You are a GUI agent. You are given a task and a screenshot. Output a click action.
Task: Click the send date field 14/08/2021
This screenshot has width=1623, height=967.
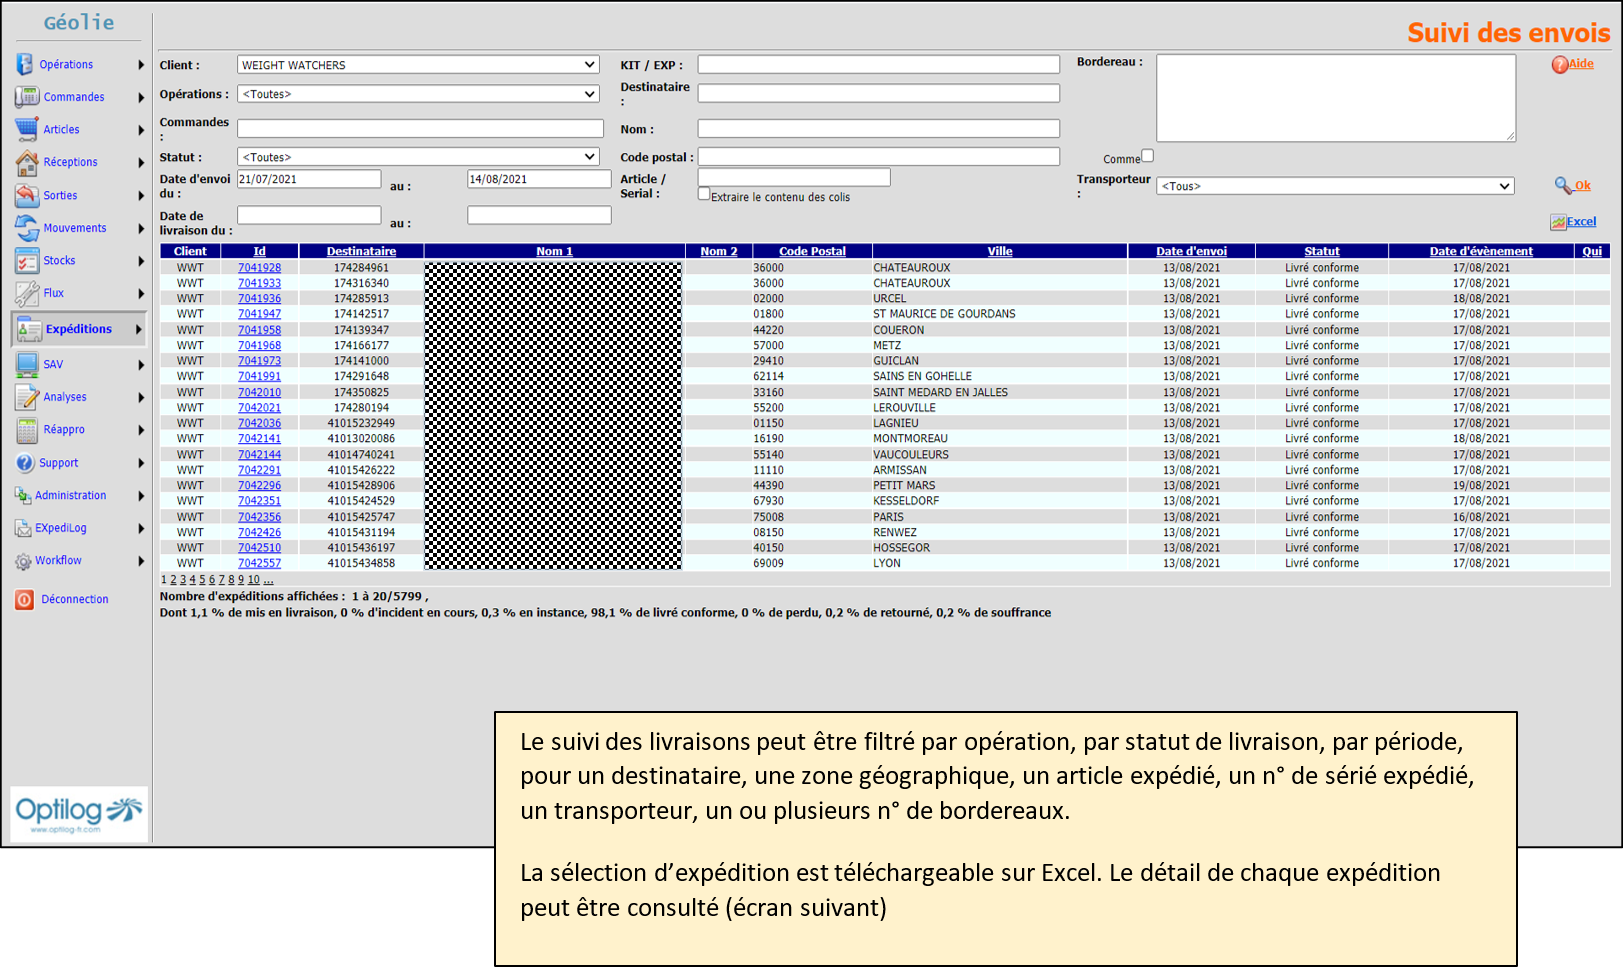pos(539,179)
